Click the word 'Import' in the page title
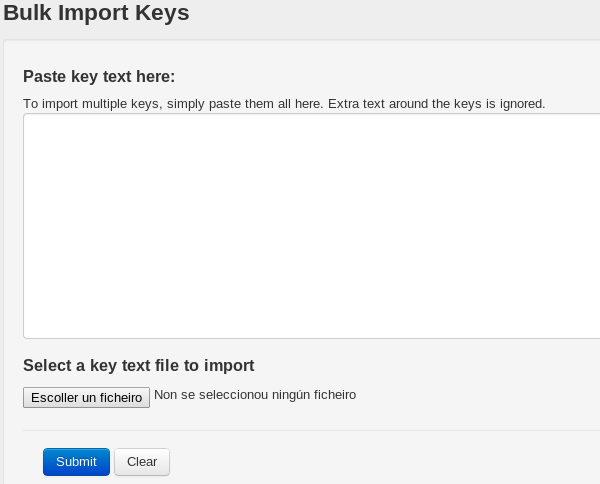Screen dimensions: 600x484 [x=96, y=13]
